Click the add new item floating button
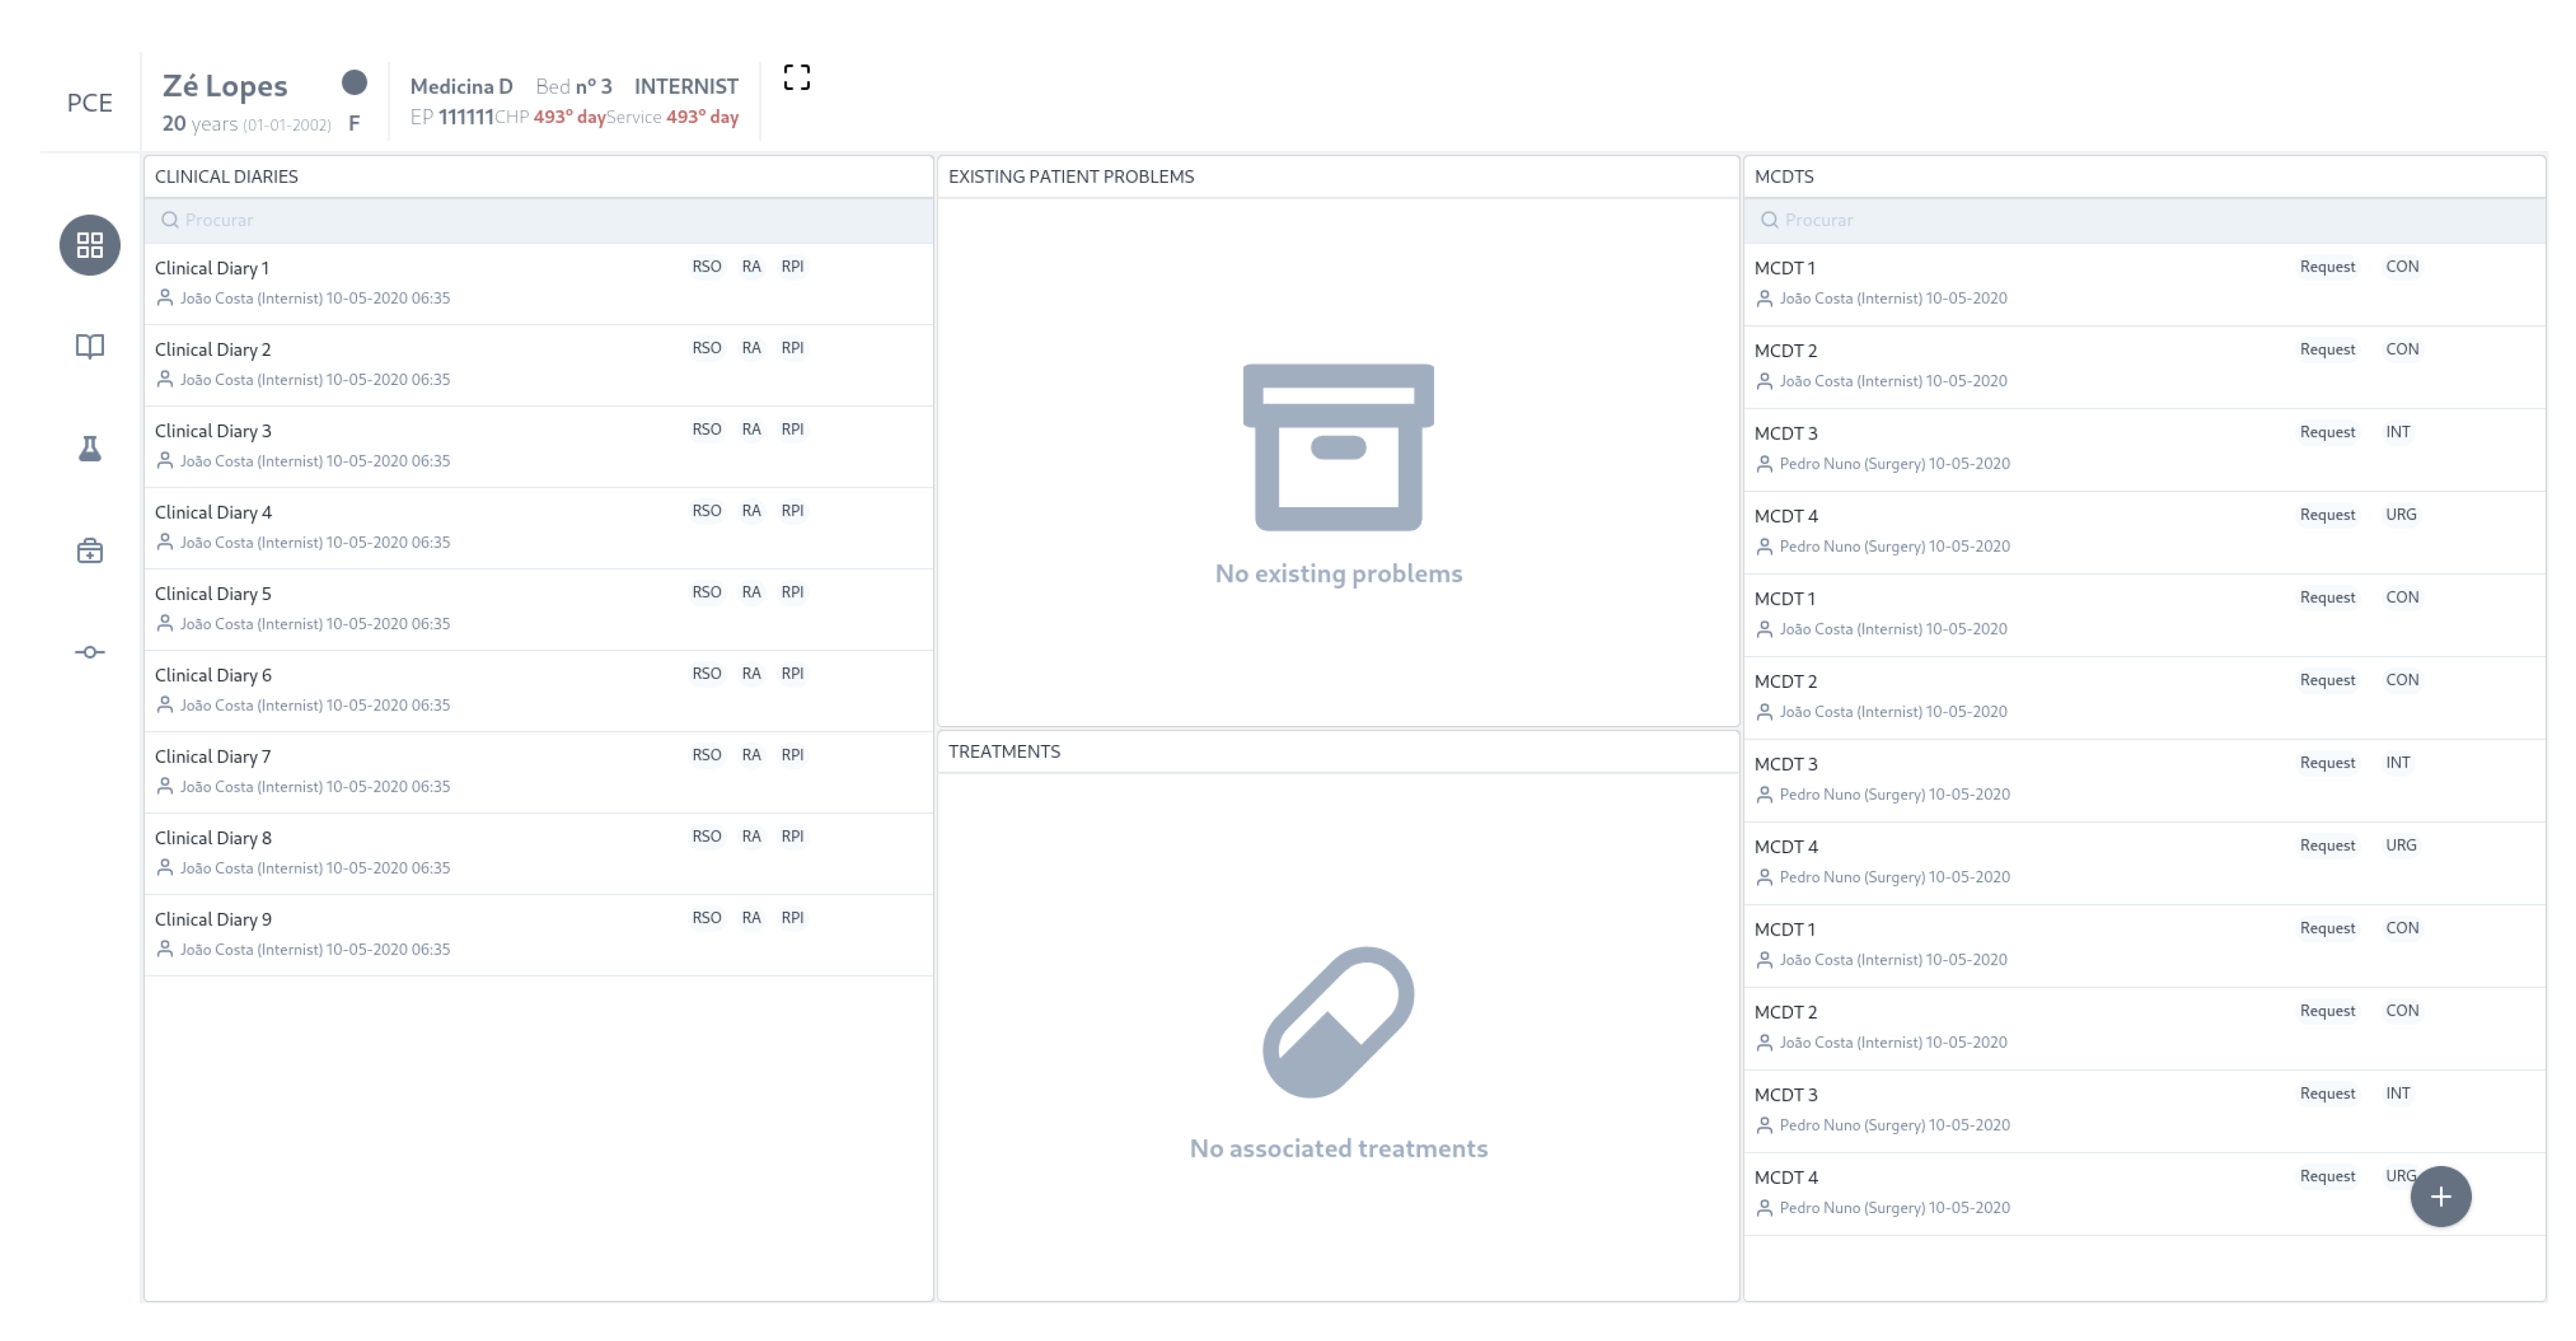 coord(2441,1195)
